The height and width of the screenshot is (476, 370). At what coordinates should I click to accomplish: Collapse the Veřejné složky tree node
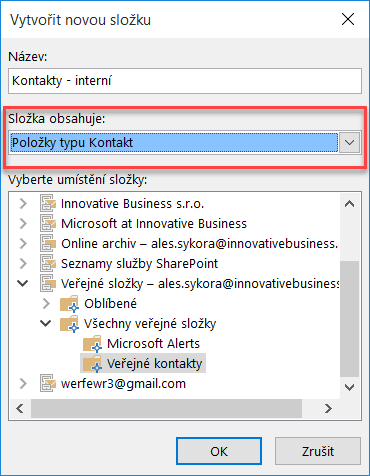tap(23, 283)
